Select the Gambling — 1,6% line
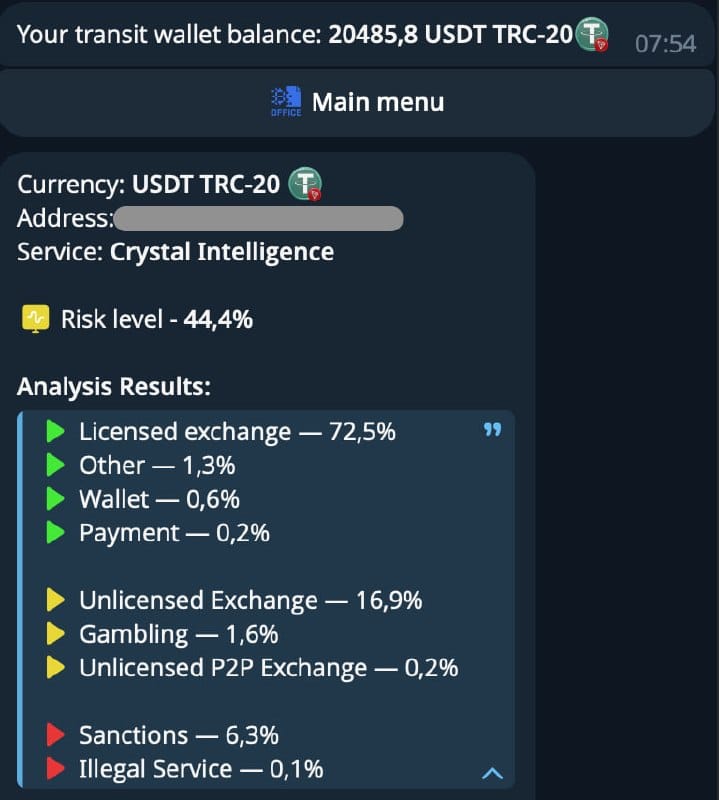This screenshot has height=800, width=719. pos(179,634)
